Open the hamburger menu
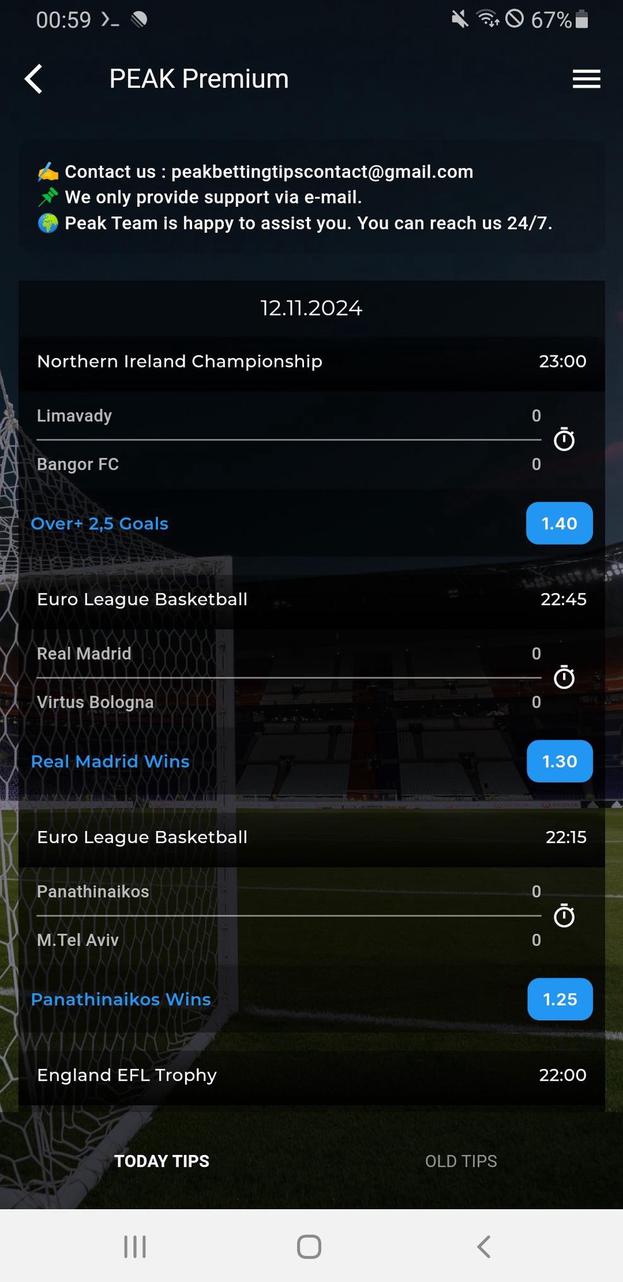 click(x=587, y=79)
